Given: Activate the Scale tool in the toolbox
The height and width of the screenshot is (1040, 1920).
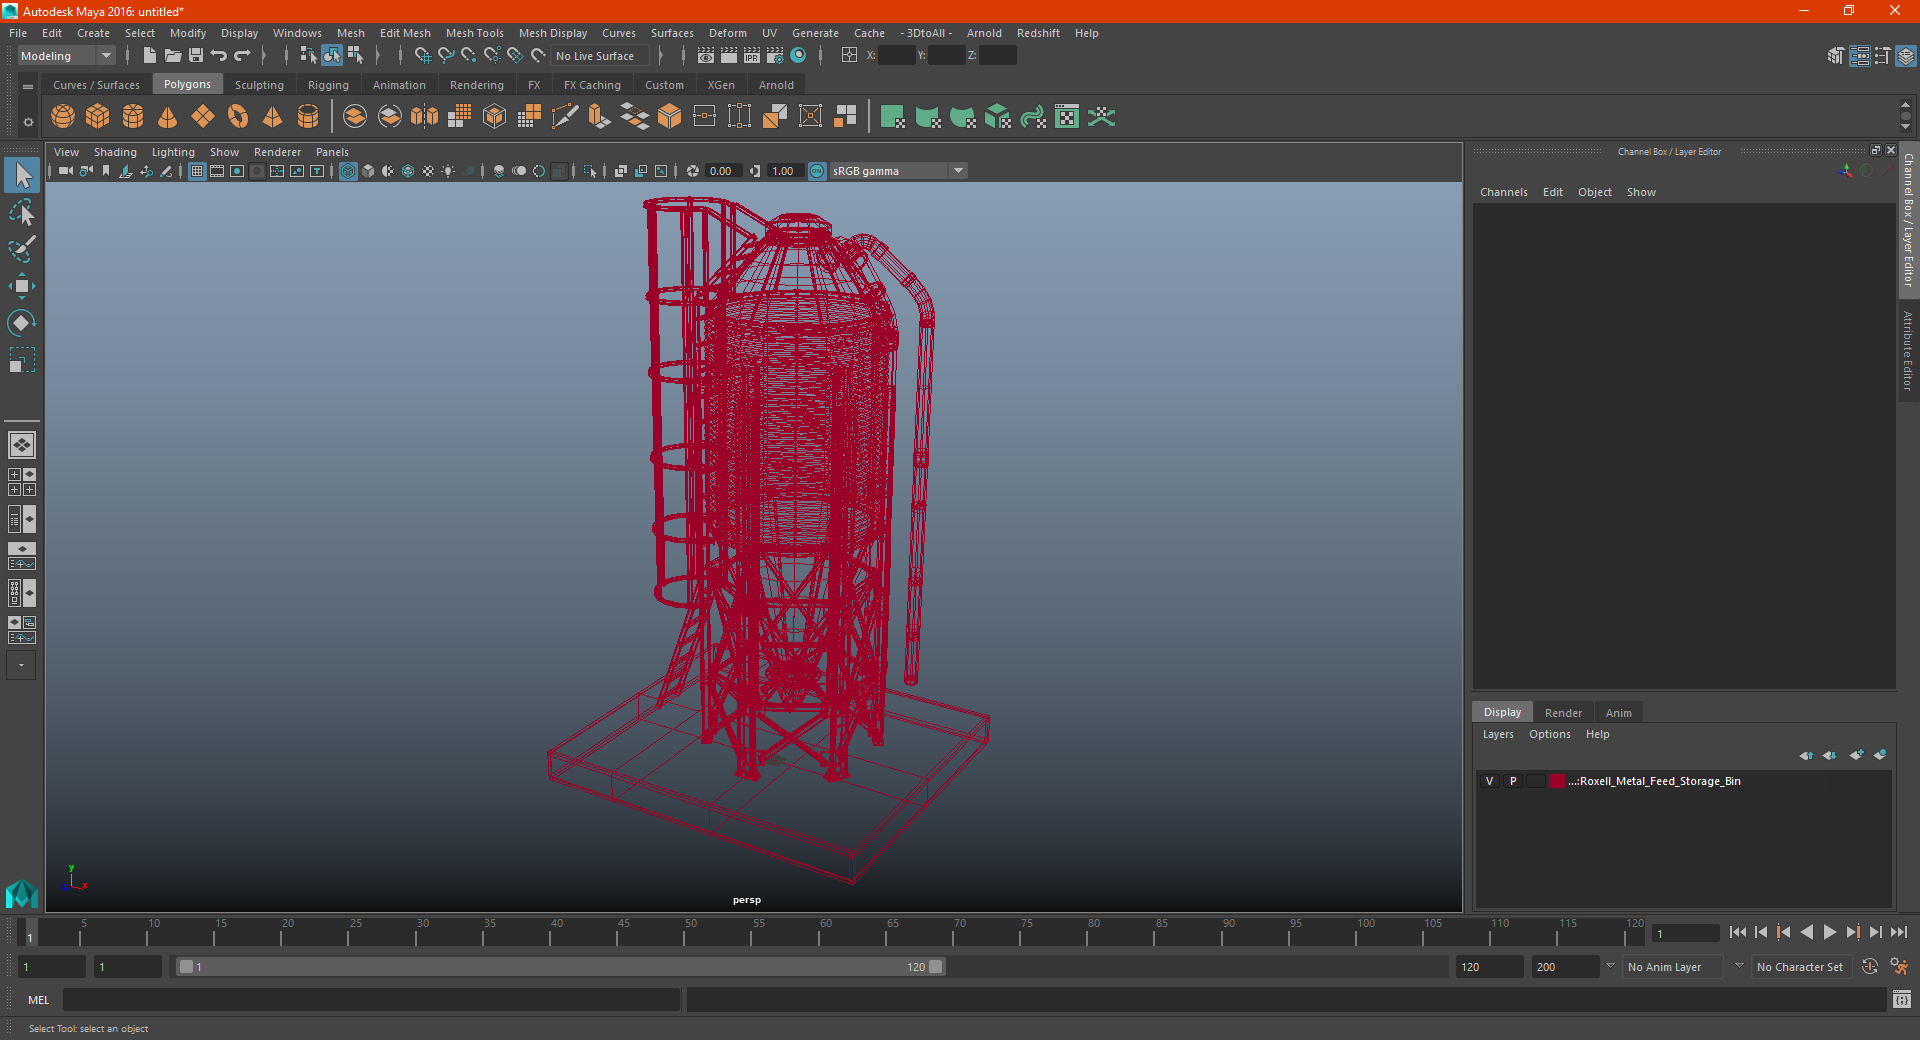Looking at the screenshot, I should point(22,360).
